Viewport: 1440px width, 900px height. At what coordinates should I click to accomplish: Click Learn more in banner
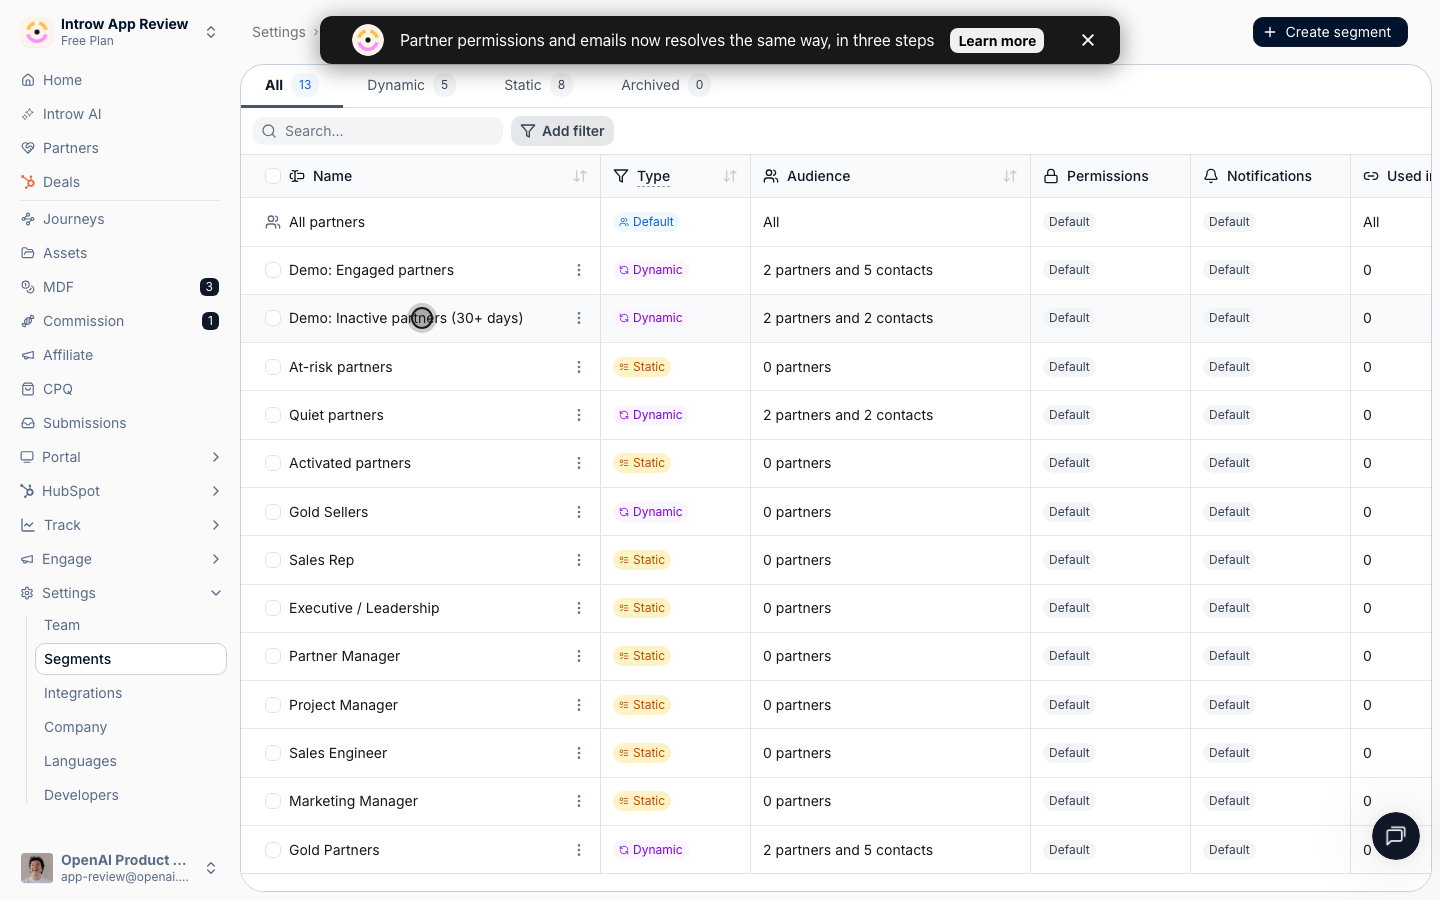click(x=997, y=41)
